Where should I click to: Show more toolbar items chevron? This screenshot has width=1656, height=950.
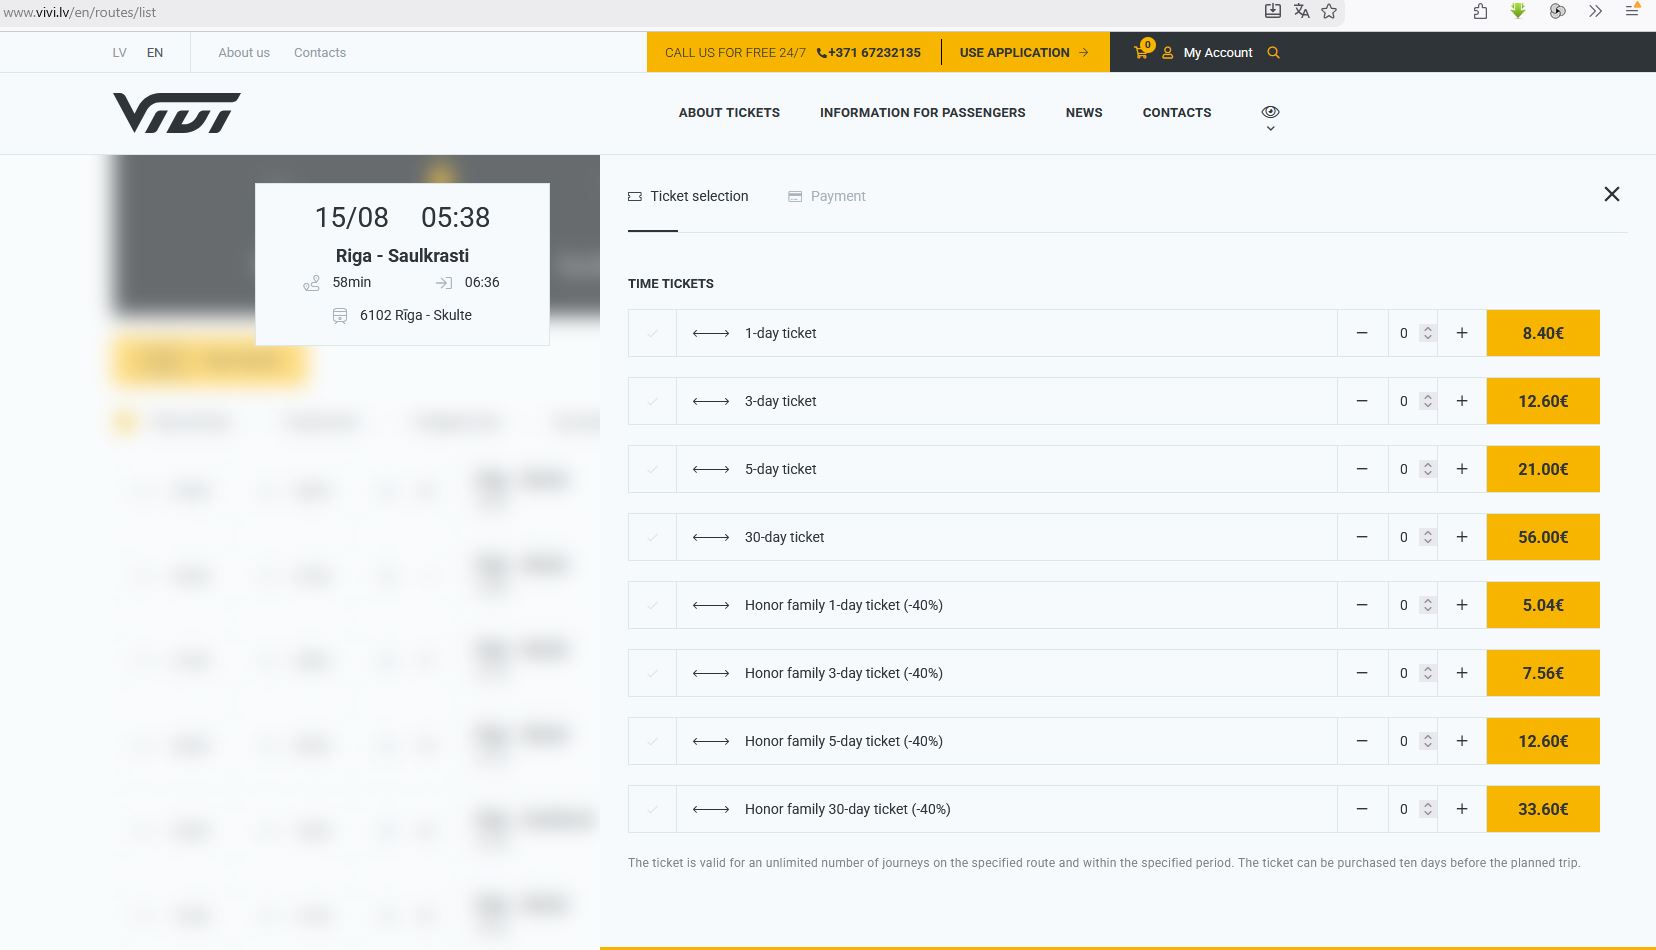click(x=1595, y=11)
